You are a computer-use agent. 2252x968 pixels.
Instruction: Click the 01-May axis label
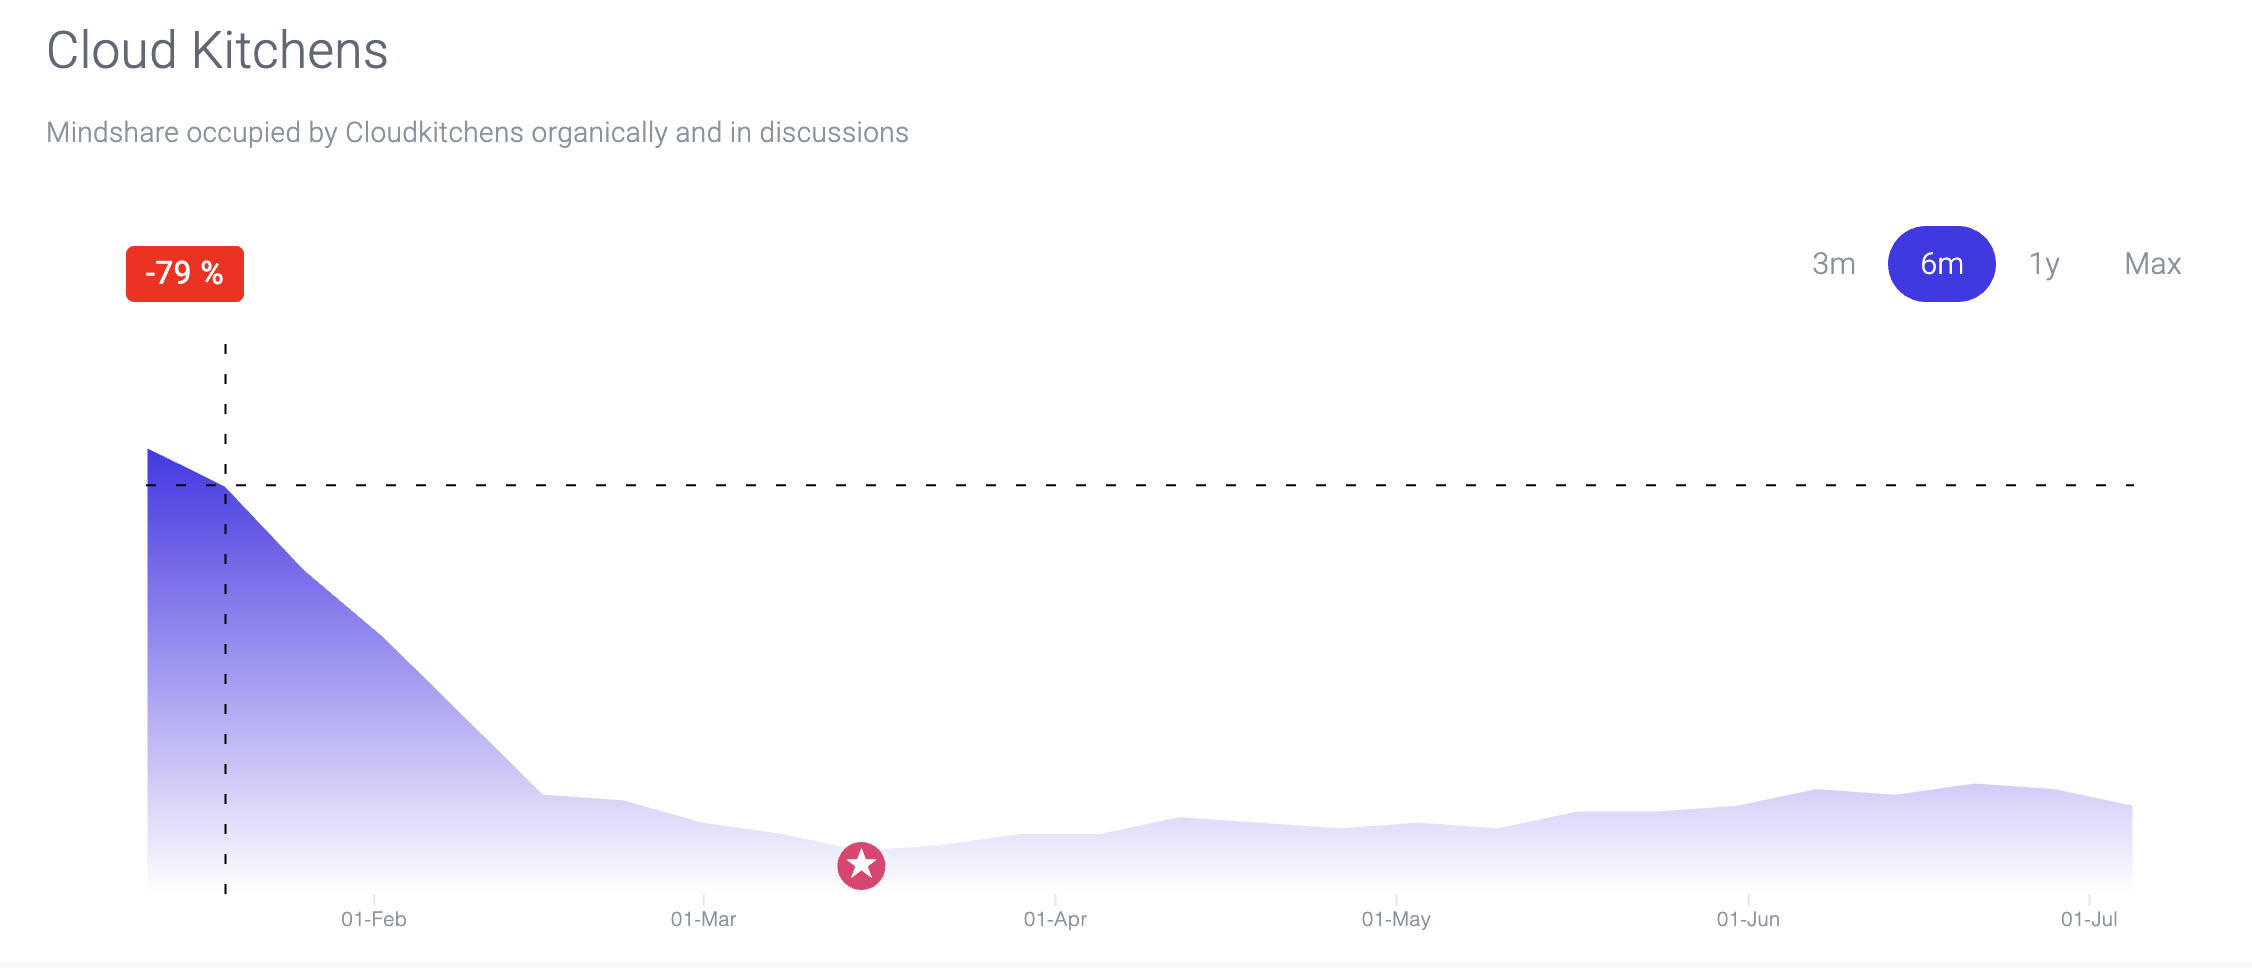coord(1396,919)
